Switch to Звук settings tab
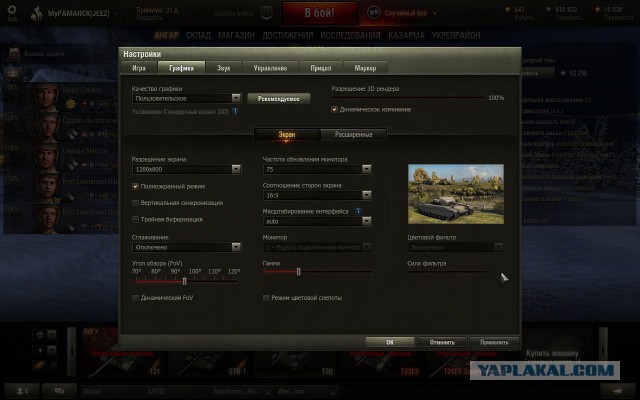 (x=224, y=68)
